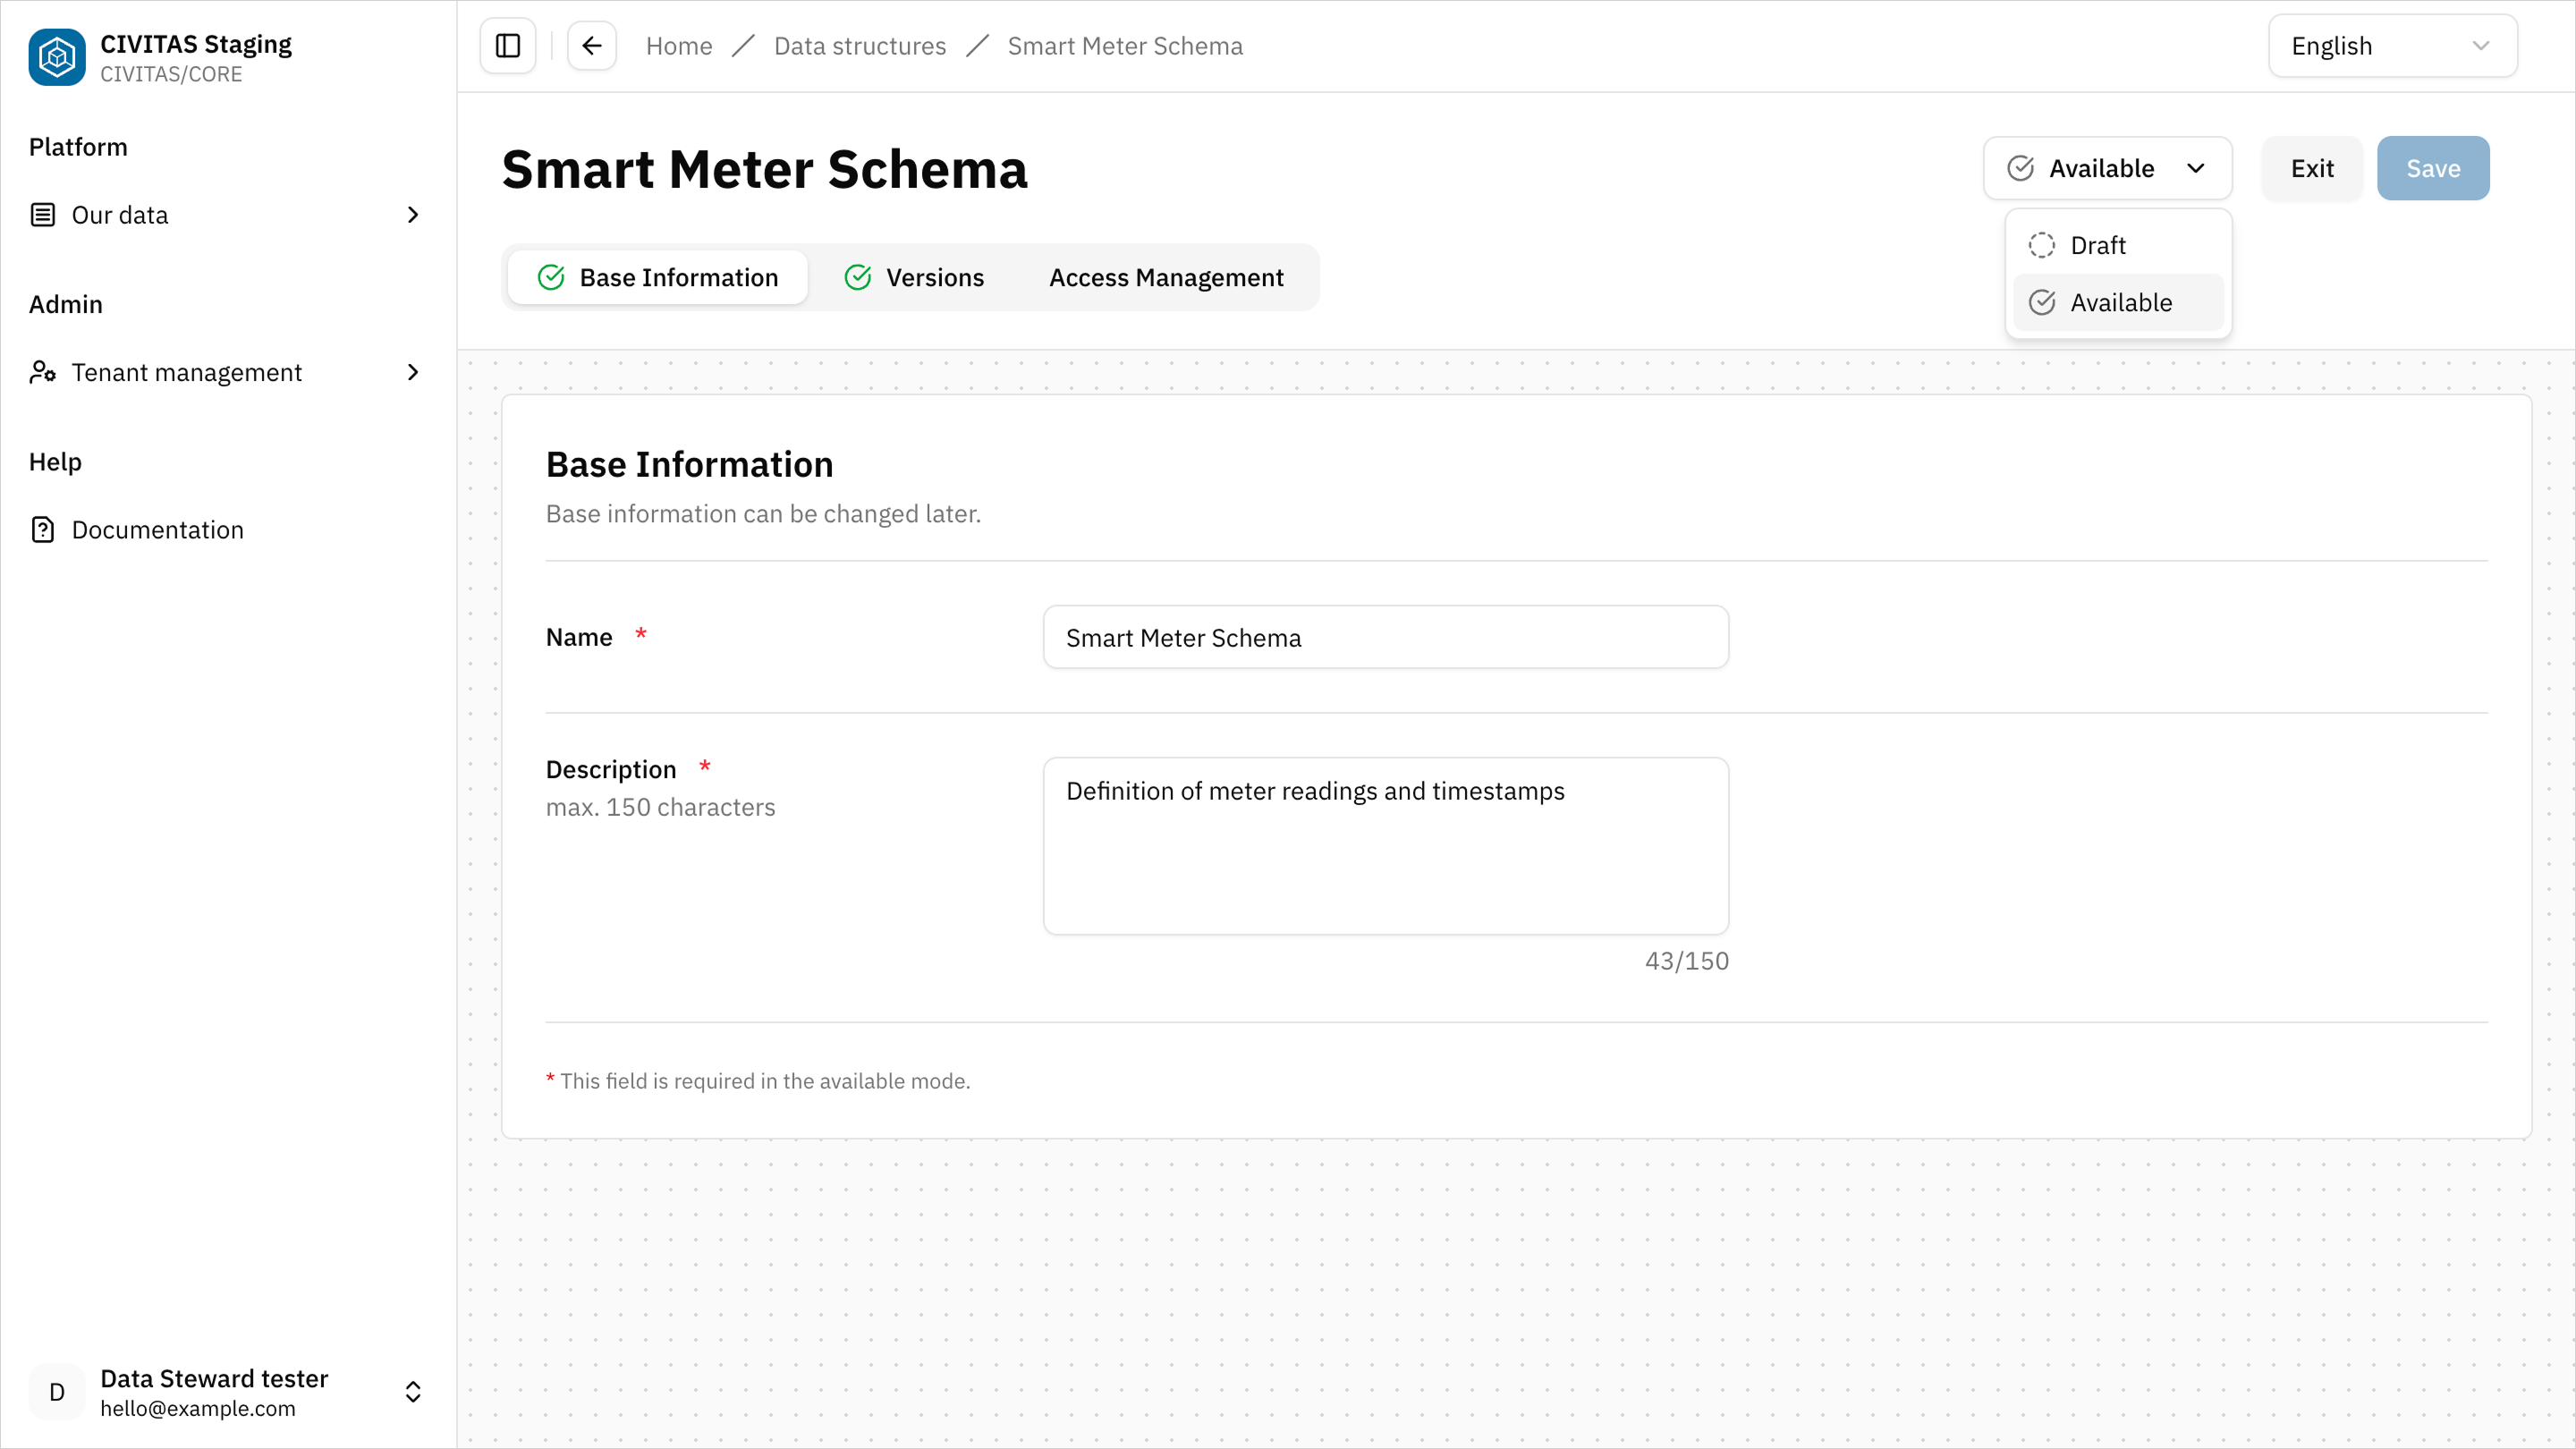Click the check circle beside Available button
2576x1449 pixels.
2021,168
